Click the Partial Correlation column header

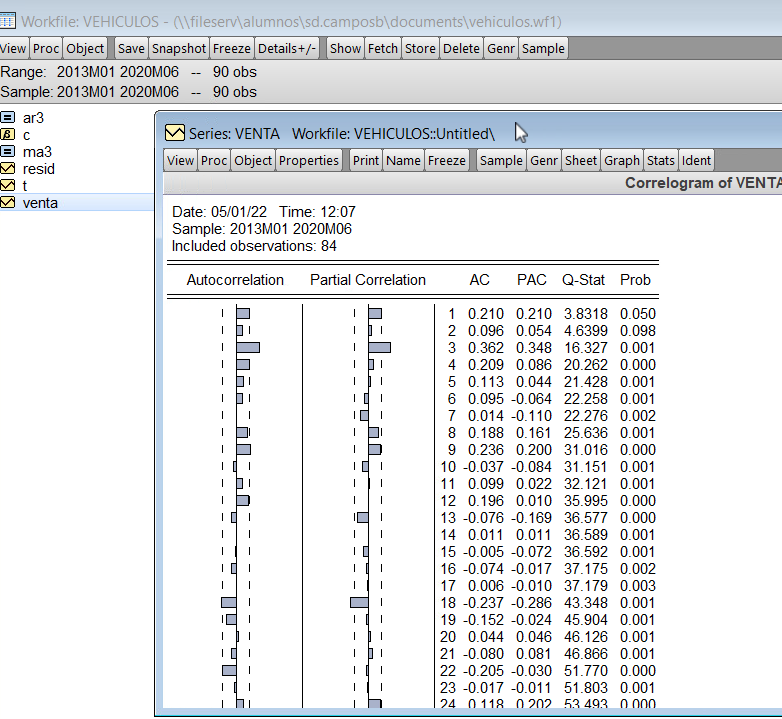(368, 280)
